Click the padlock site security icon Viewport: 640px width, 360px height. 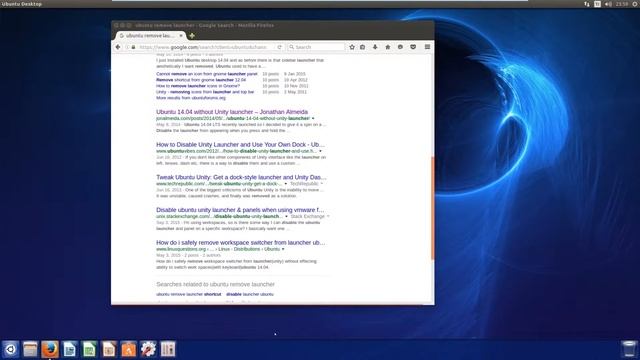(x=133, y=47)
